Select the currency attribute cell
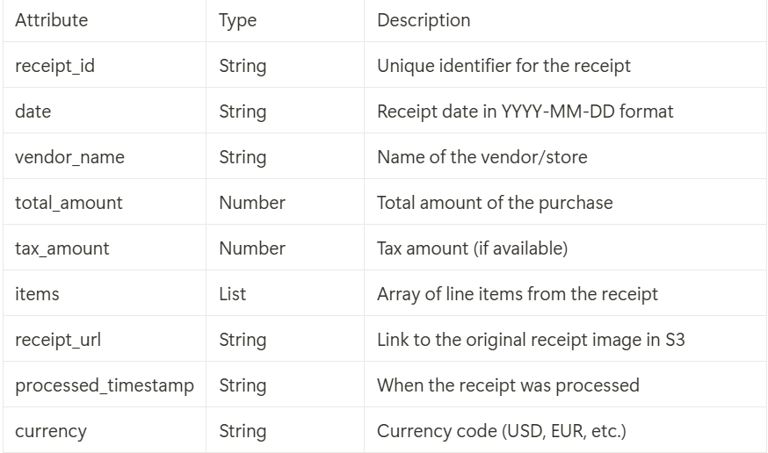768x453 pixels. 49,431
